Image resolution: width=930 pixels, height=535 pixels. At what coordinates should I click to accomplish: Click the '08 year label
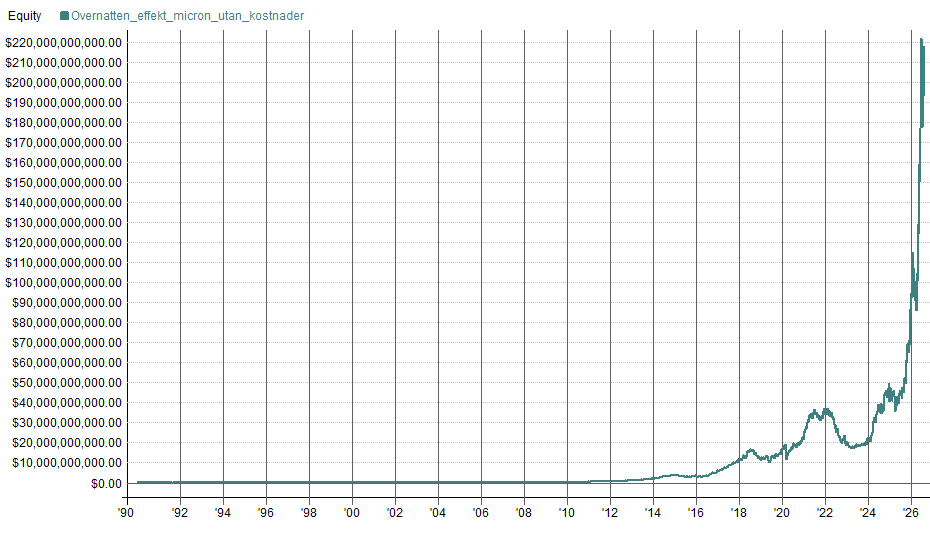click(524, 512)
